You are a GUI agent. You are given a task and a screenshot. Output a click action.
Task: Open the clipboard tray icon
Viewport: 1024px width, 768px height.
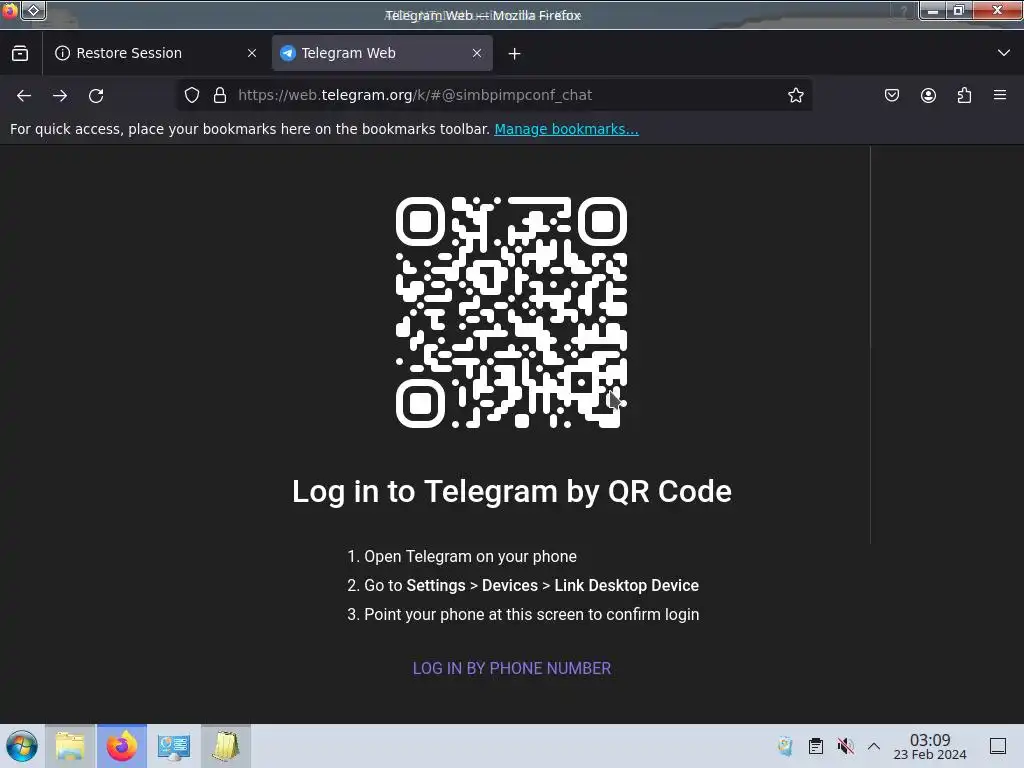click(816, 746)
